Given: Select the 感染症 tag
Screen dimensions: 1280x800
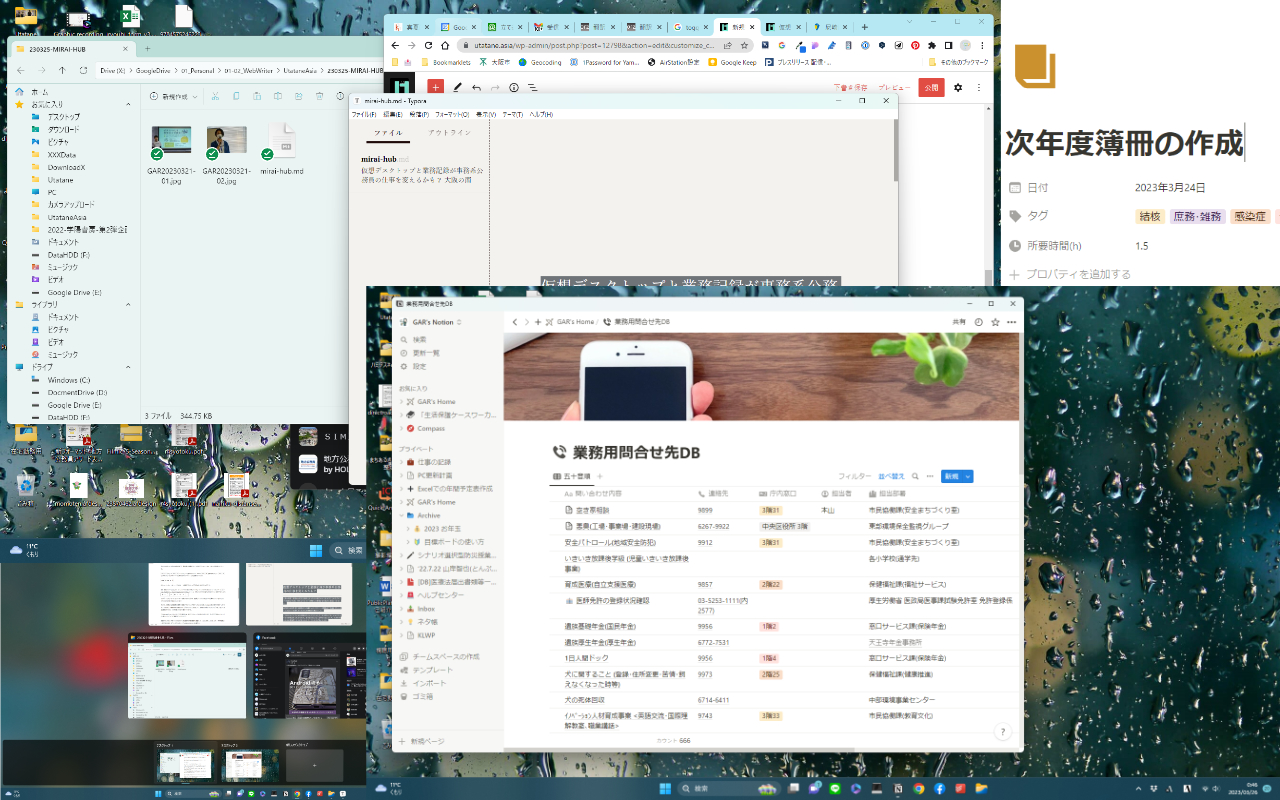Looking at the screenshot, I should 1251,216.
